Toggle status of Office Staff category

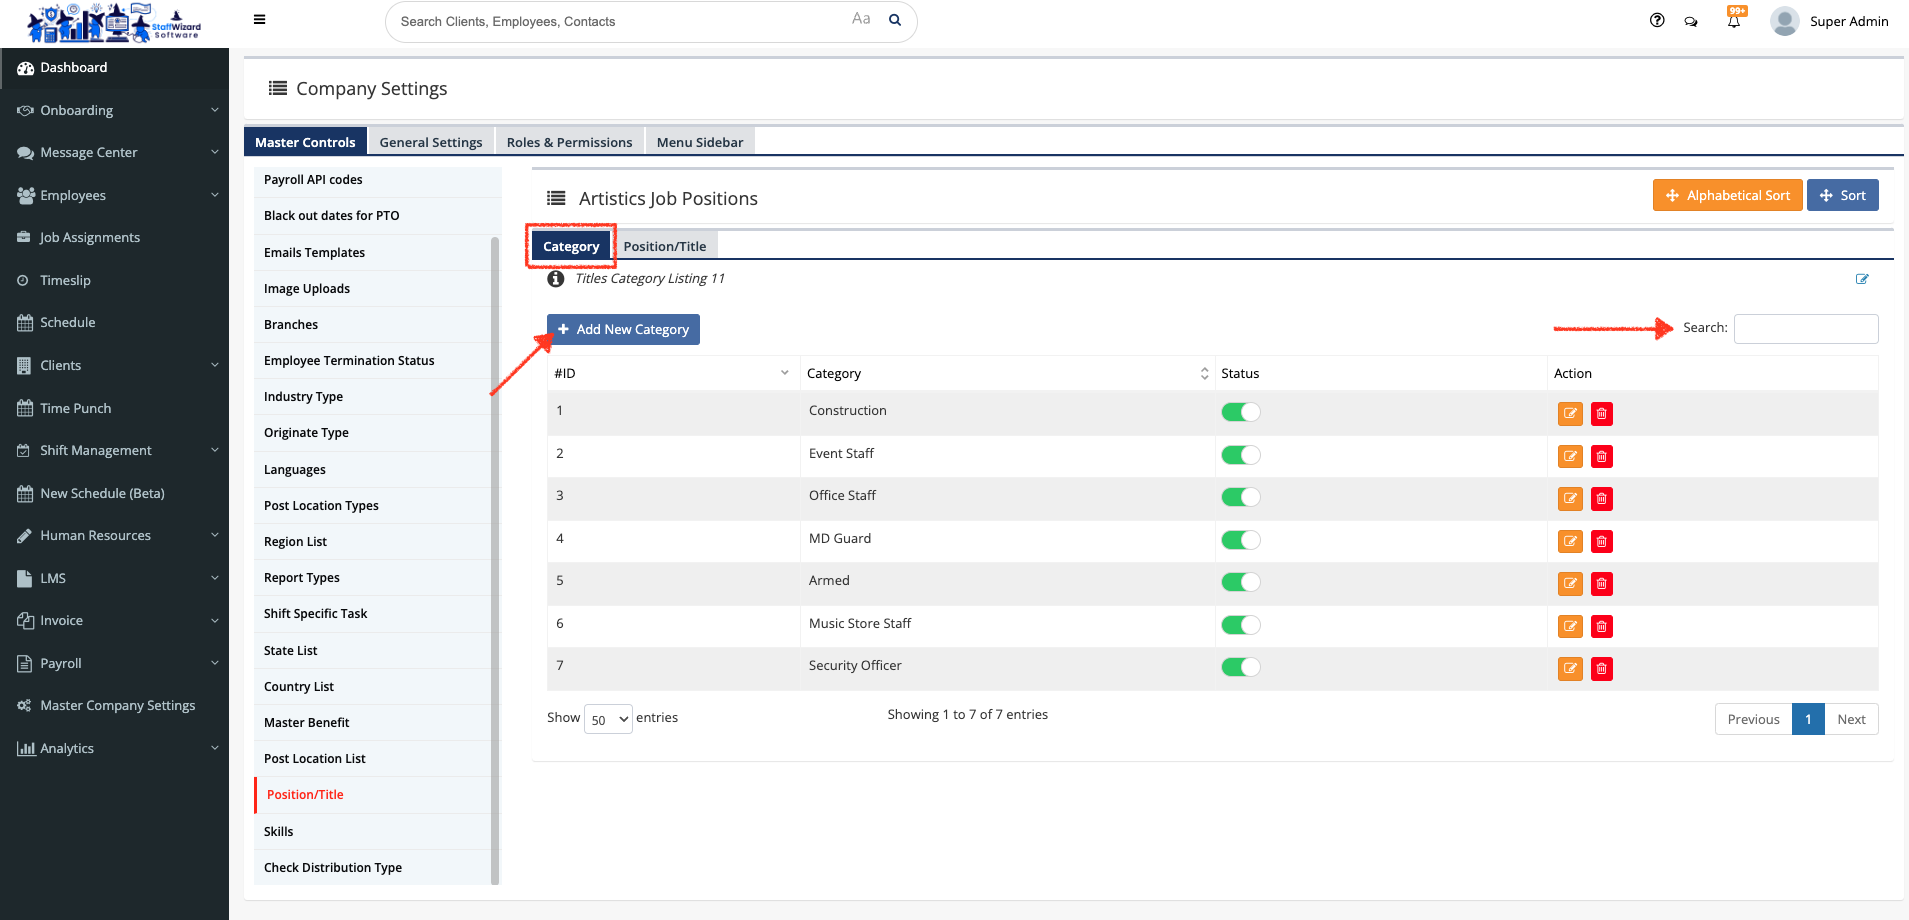point(1241,497)
